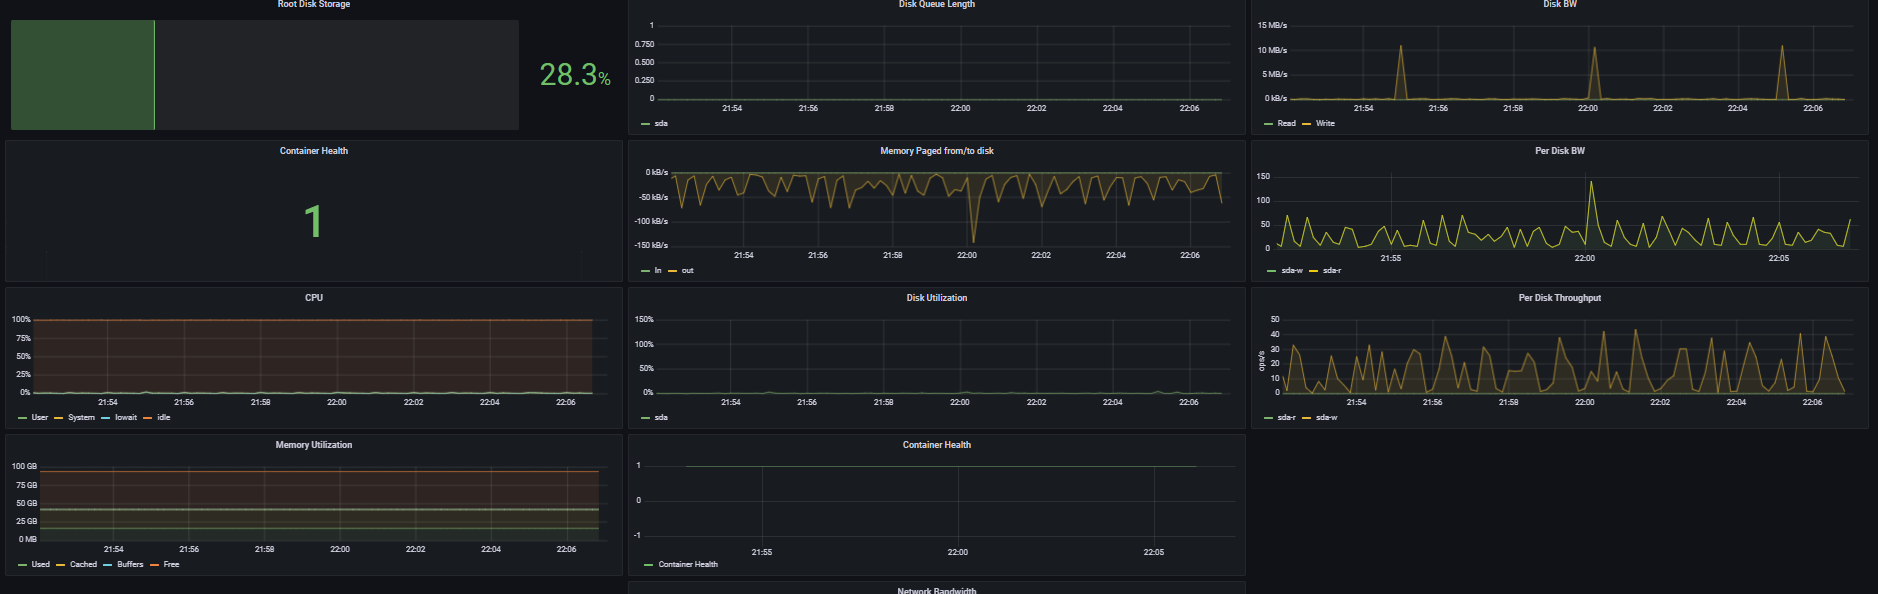Toggle the Cached series in Memory Utilization legend
This screenshot has width=1878, height=594.
[83, 565]
